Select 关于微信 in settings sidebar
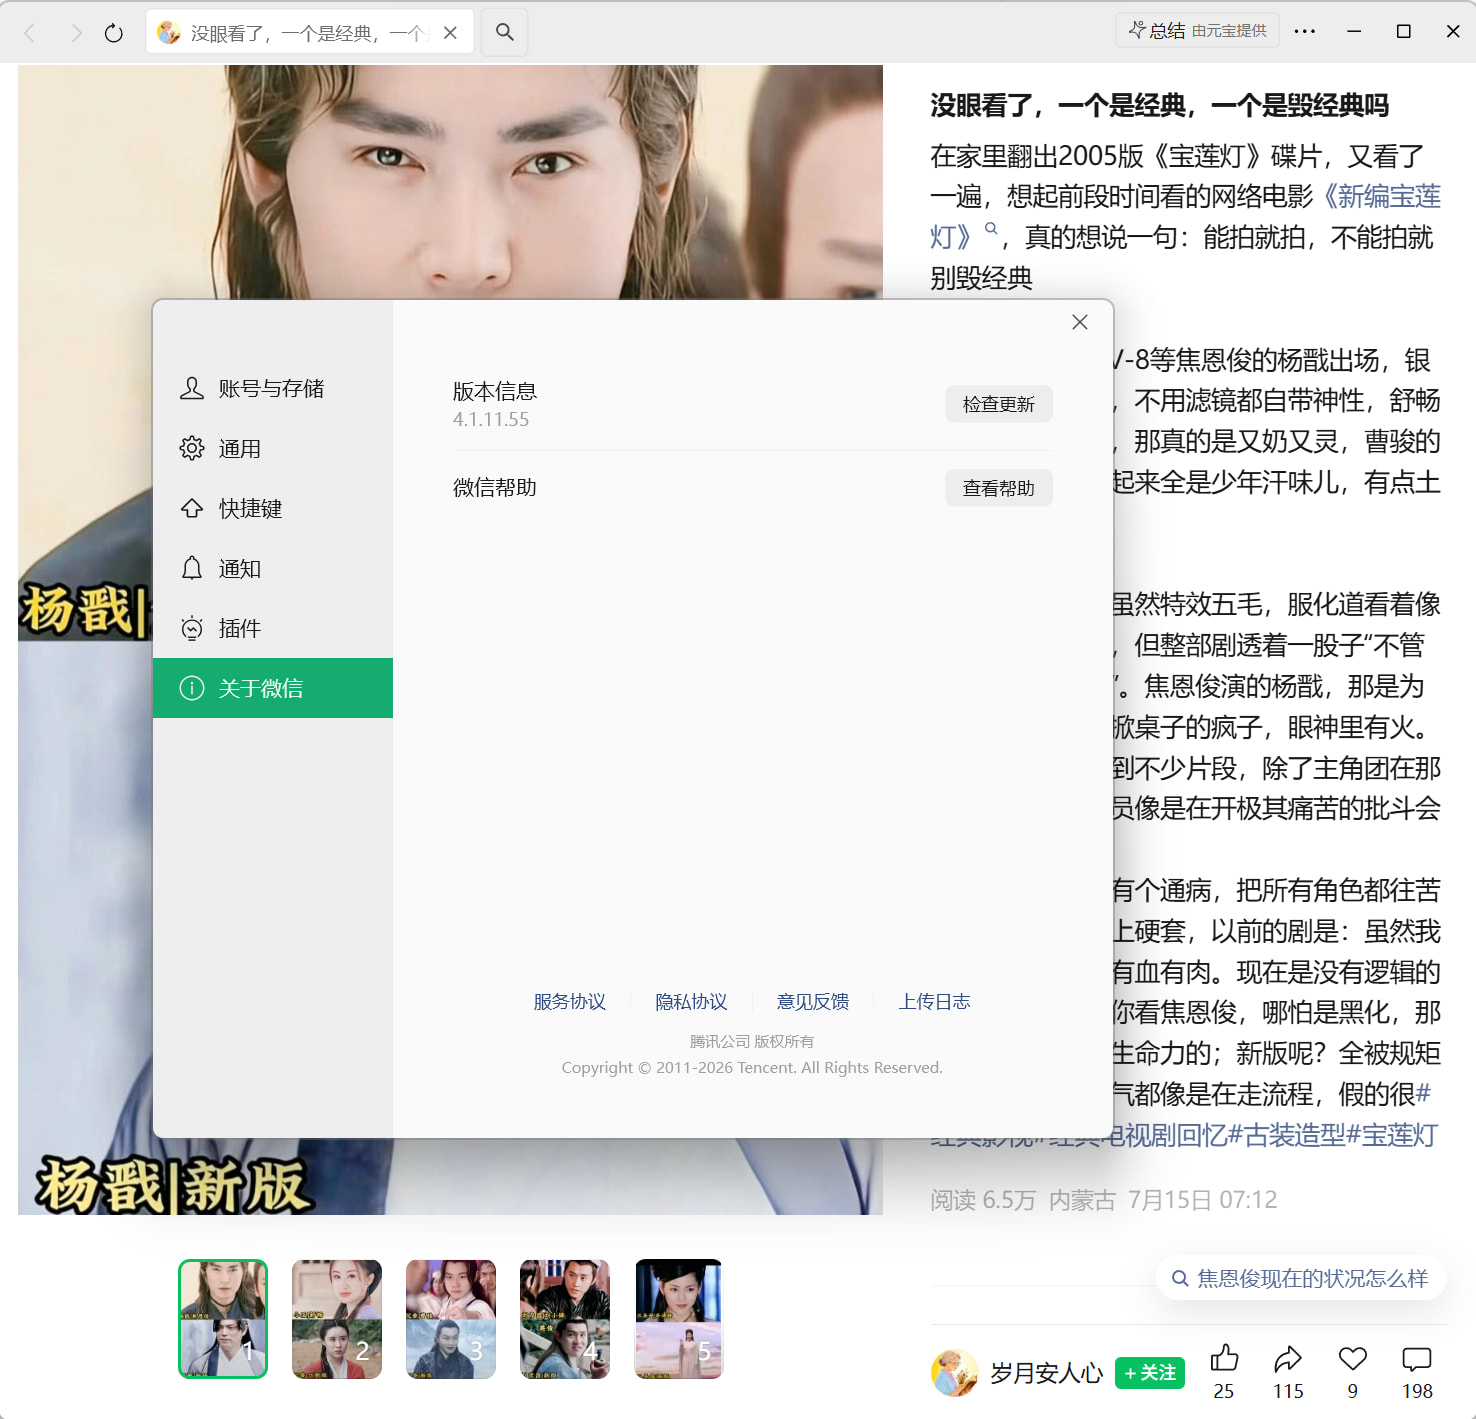 pos(273,688)
